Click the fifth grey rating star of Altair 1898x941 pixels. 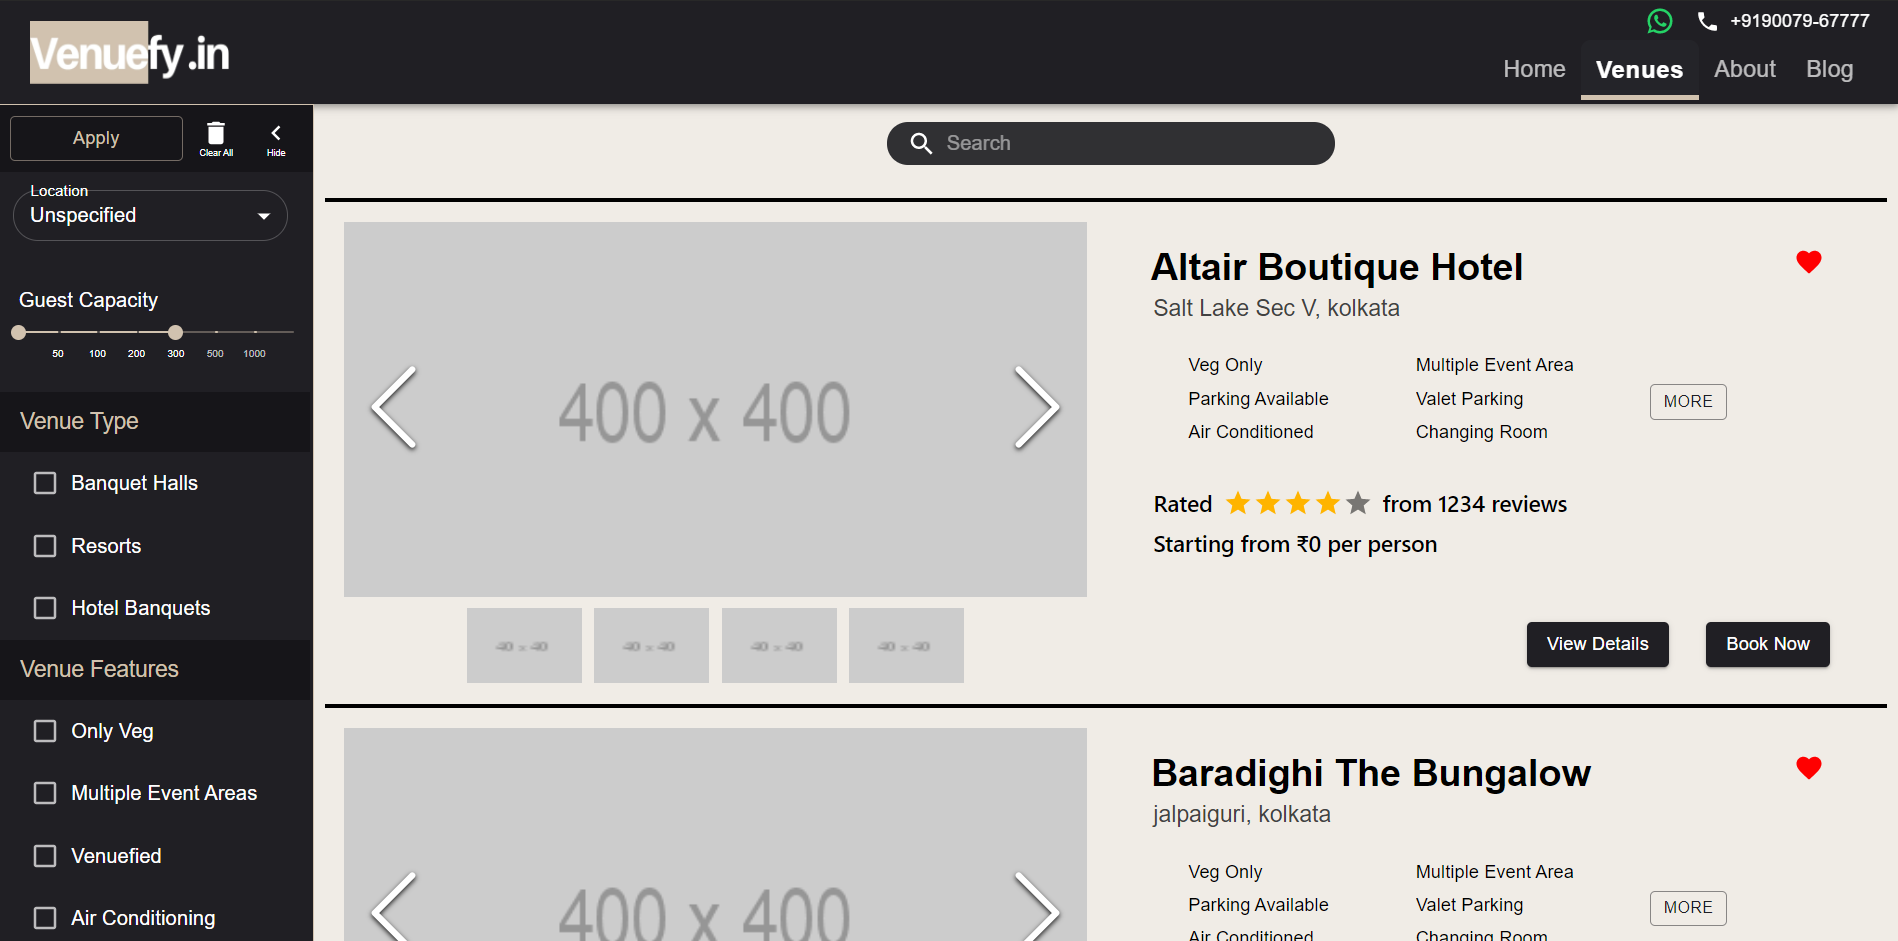pos(1358,503)
